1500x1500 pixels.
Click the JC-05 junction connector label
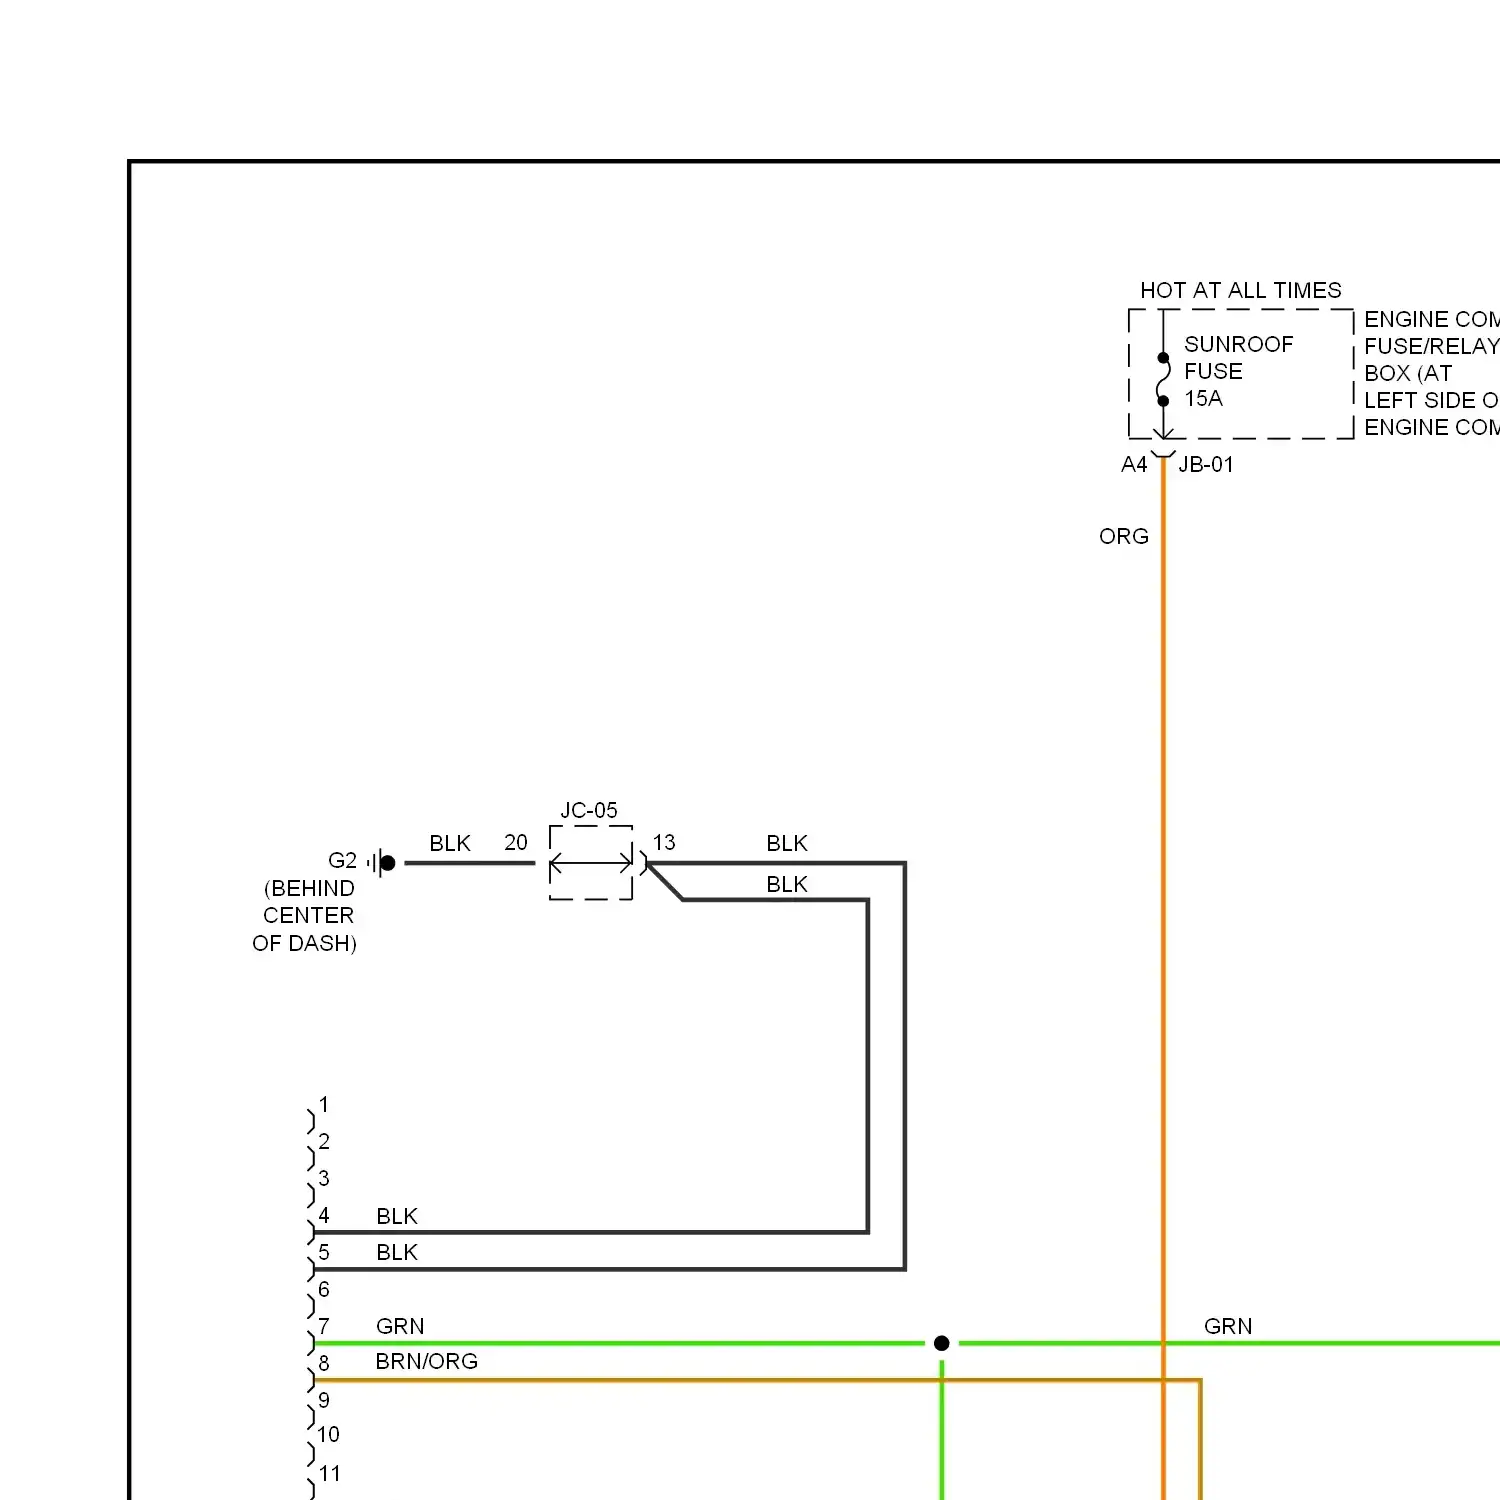[x=589, y=810]
